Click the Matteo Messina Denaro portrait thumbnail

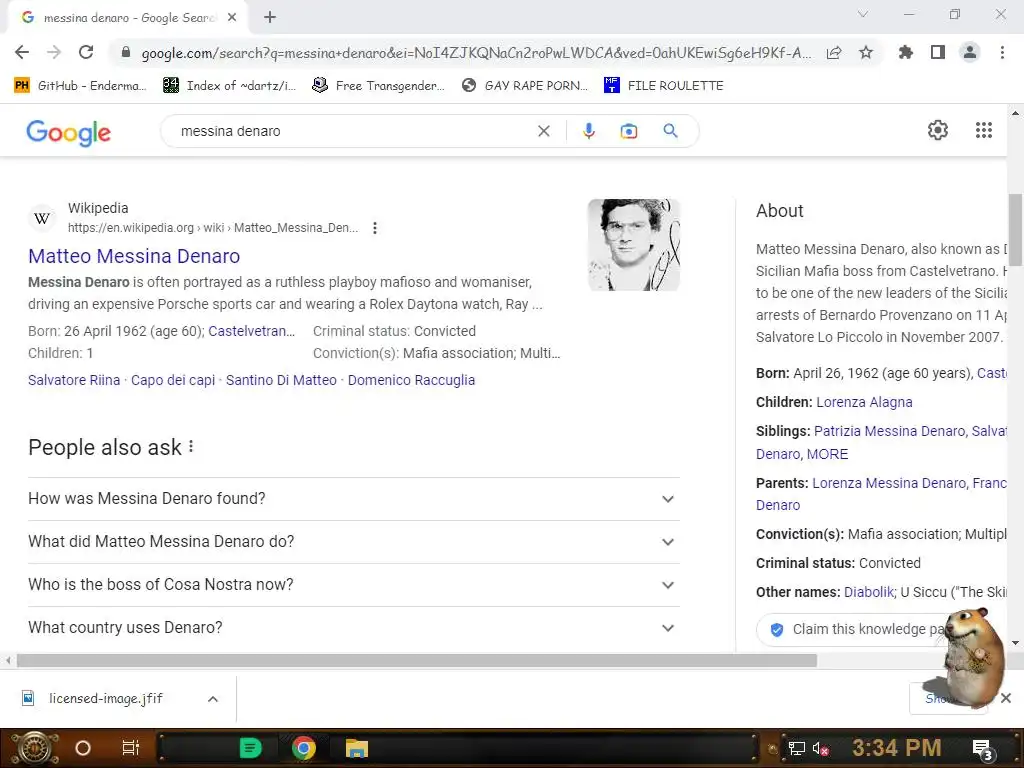point(633,245)
